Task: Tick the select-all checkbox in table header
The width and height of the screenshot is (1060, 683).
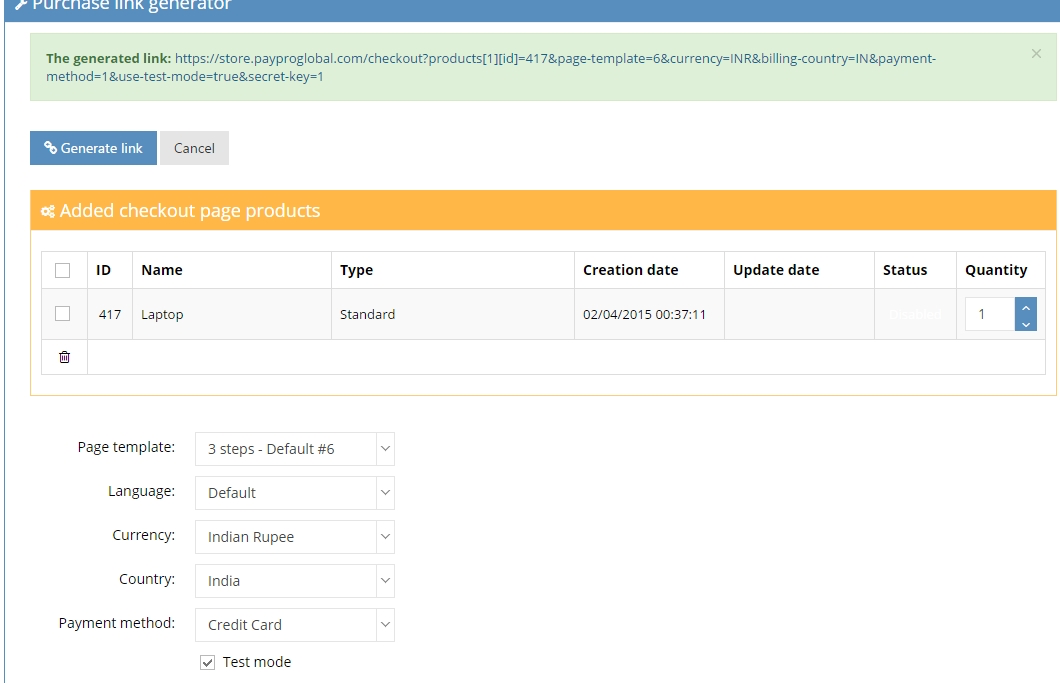Action: [62, 270]
